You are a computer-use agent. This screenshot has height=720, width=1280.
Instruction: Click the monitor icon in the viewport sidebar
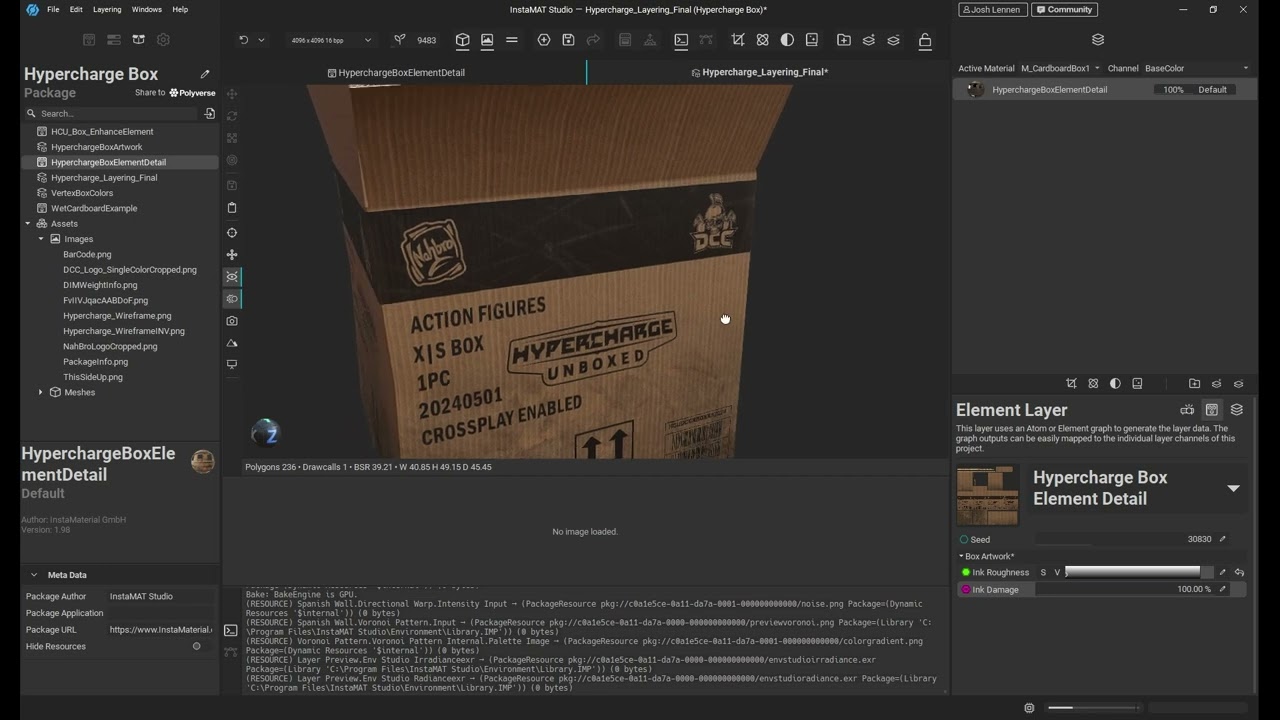pyautogui.click(x=232, y=365)
